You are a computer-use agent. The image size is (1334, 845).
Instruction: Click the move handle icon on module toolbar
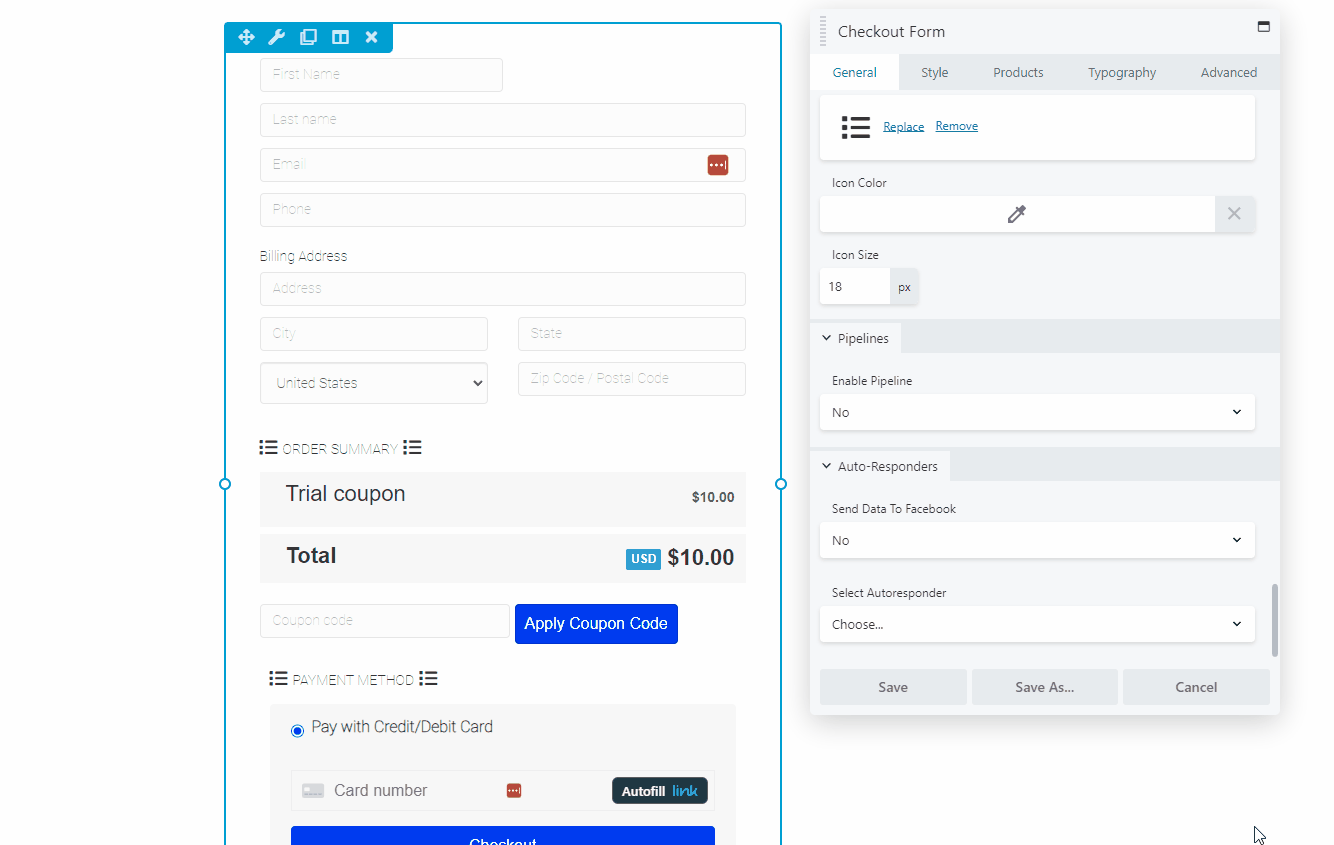246,37
